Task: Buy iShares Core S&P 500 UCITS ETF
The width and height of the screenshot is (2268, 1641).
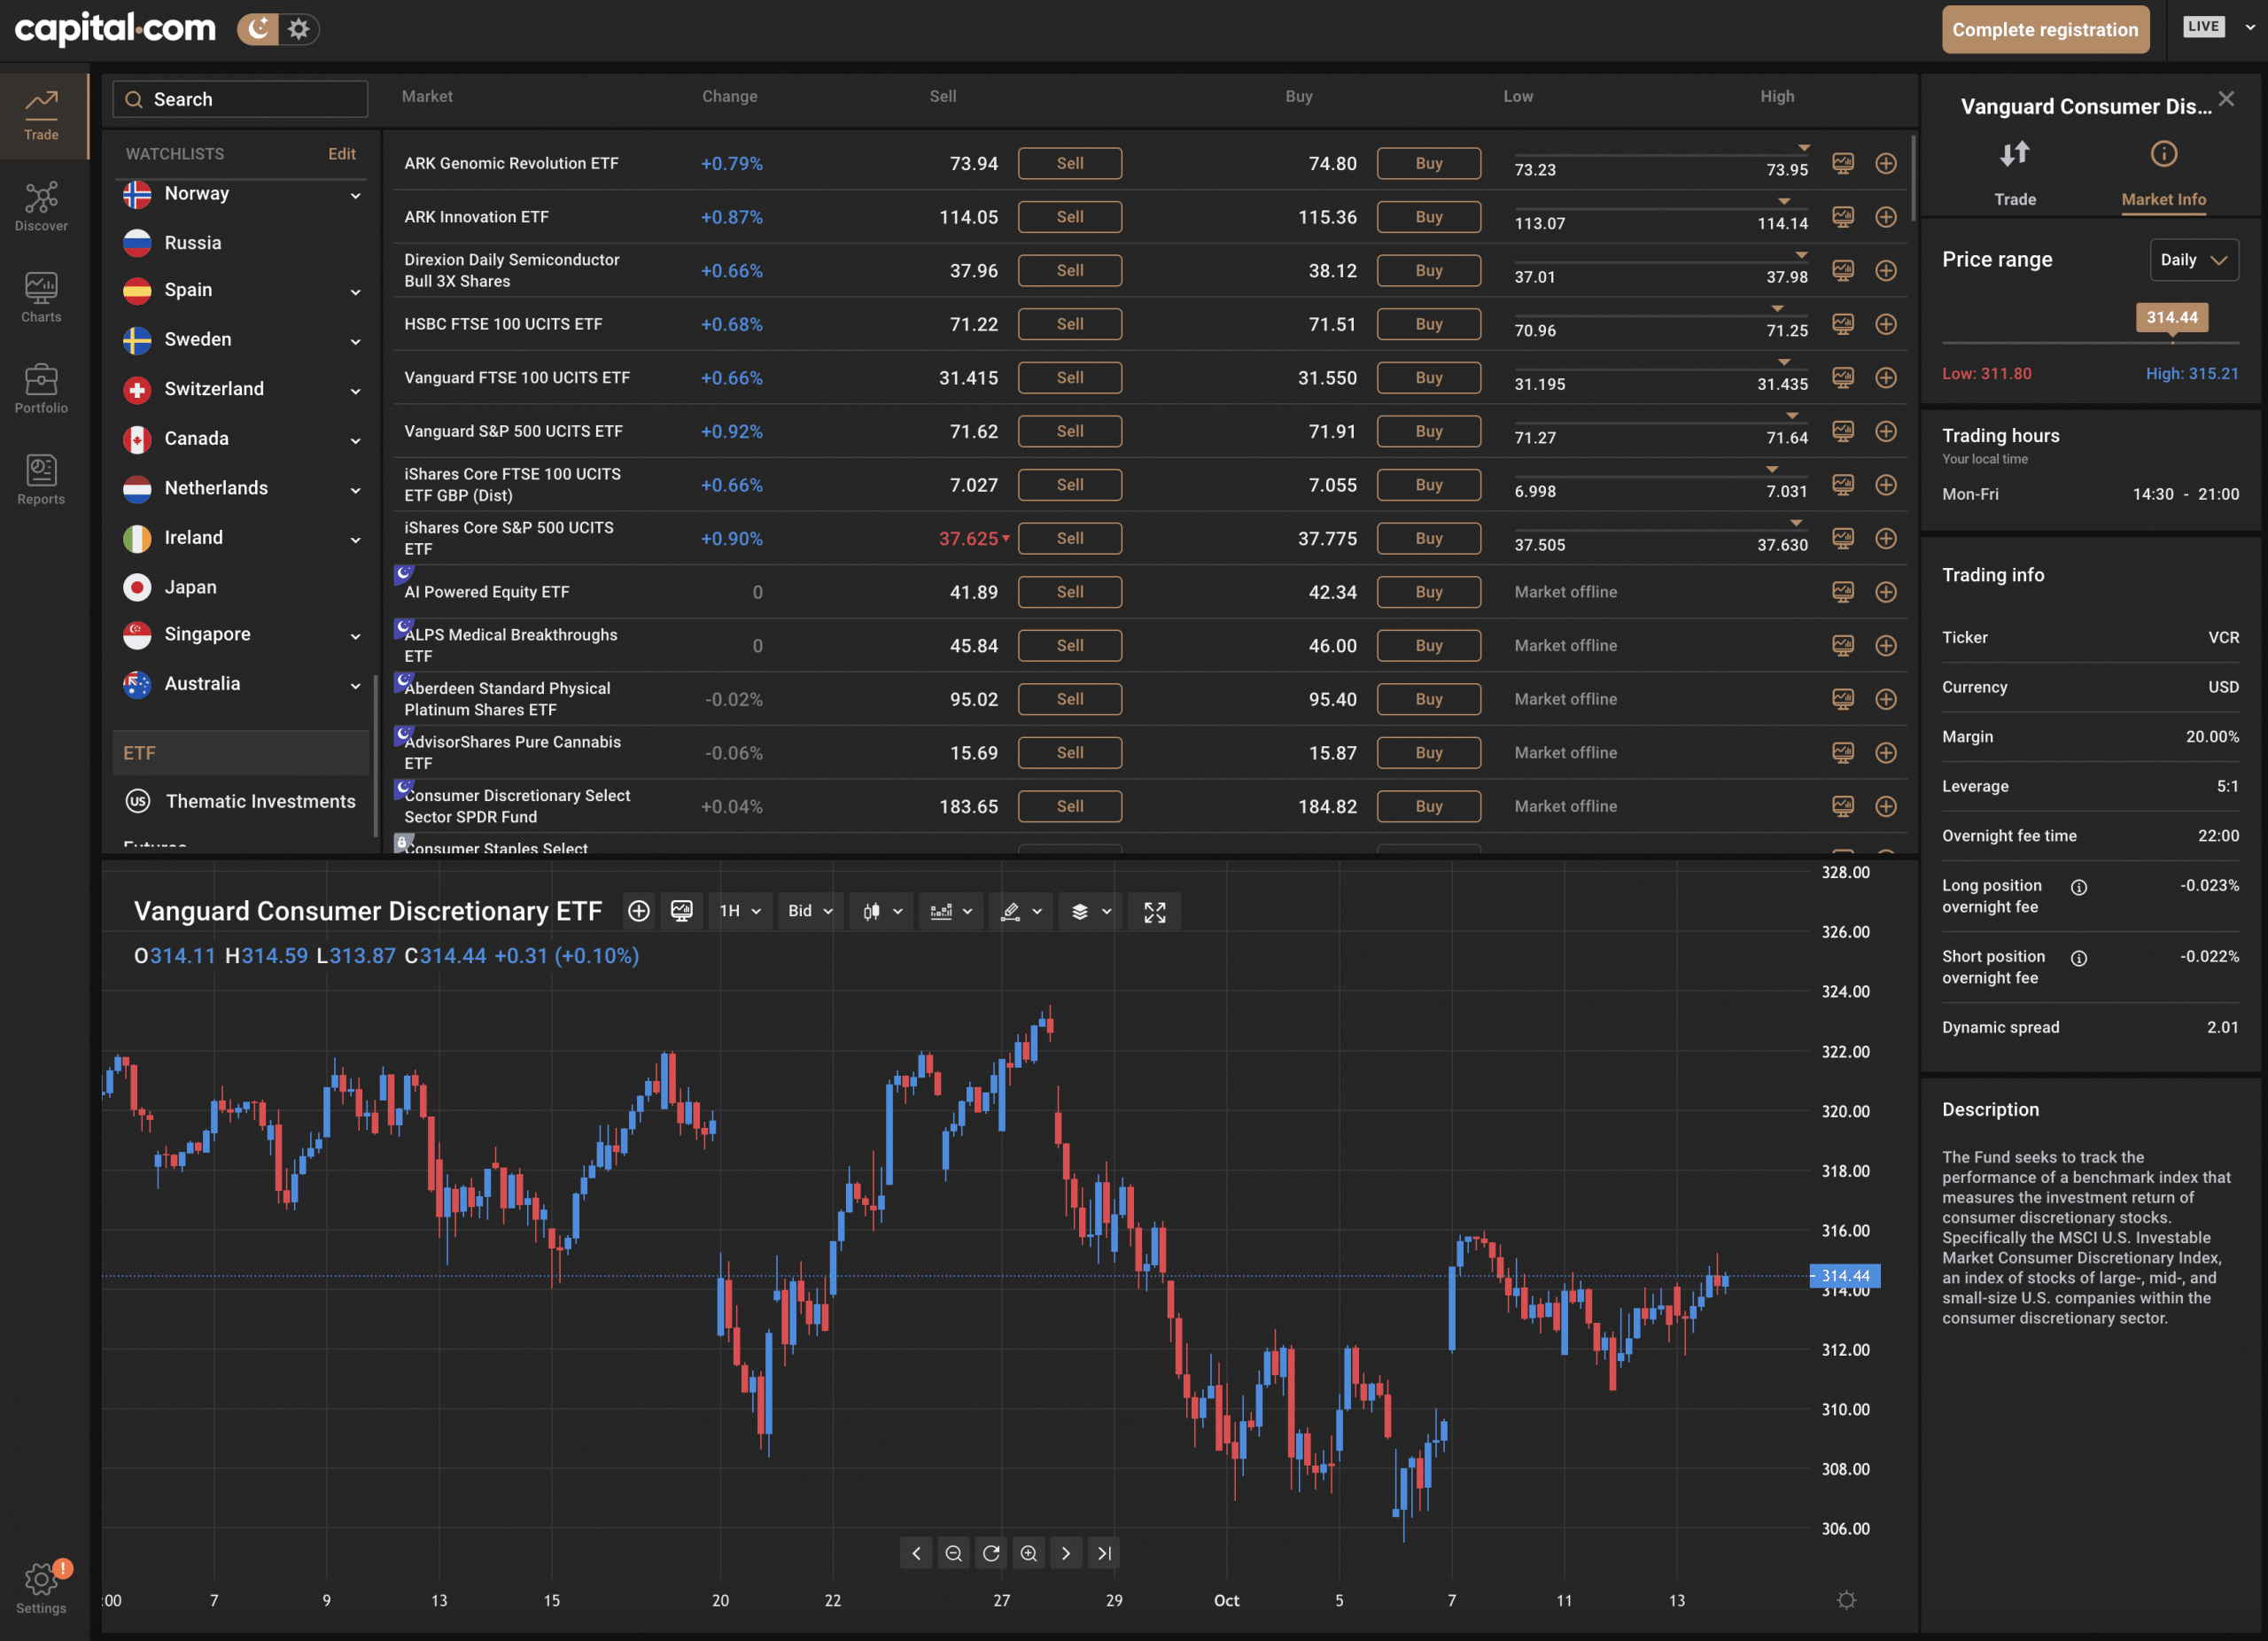Action: click(x=1428, y=538)
